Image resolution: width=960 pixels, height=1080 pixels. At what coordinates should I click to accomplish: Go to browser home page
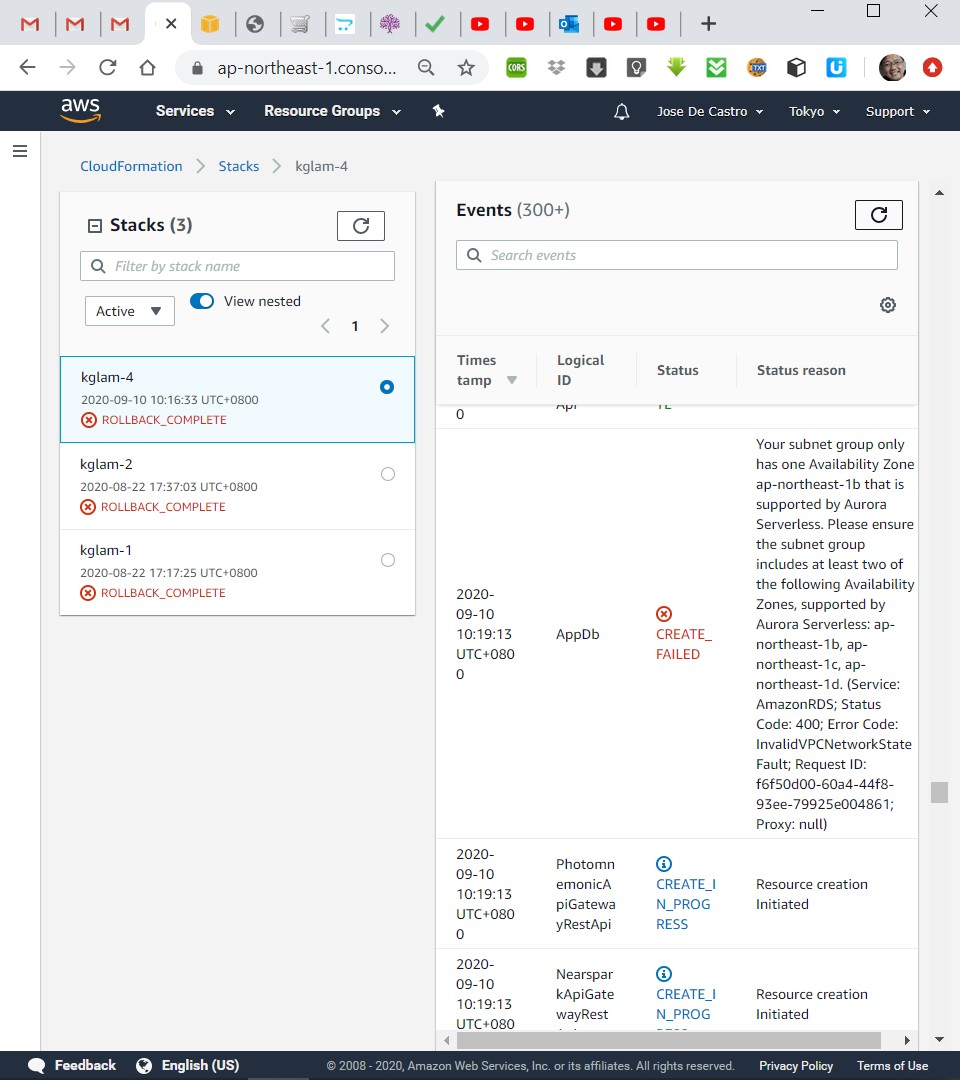tap(147, 68)
